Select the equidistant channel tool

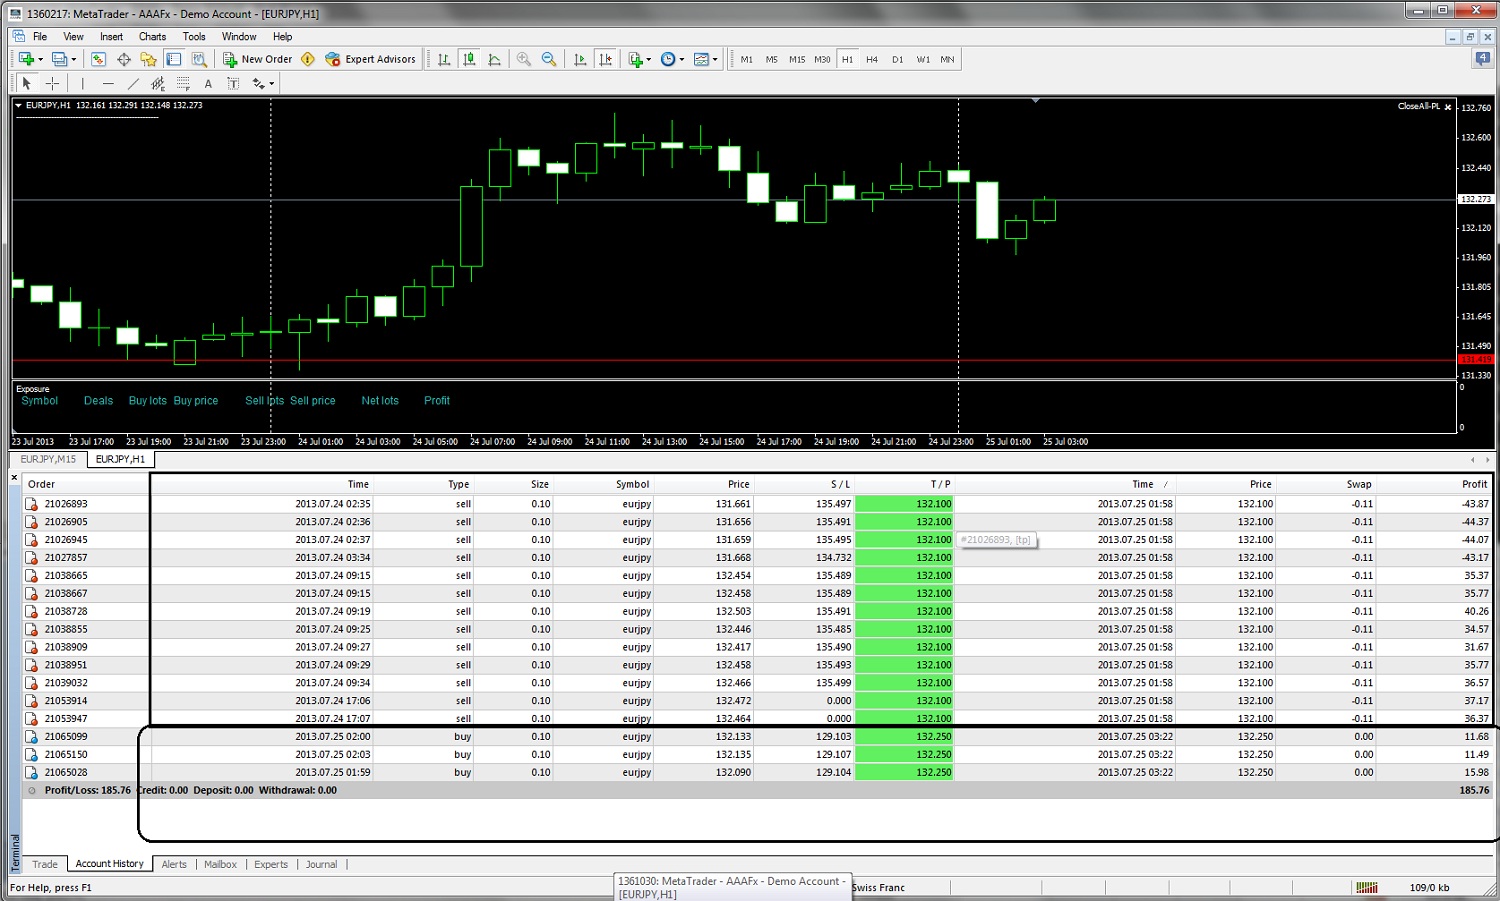[x=158, y=83]
